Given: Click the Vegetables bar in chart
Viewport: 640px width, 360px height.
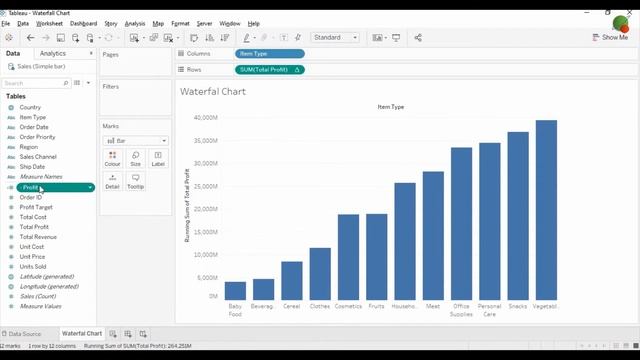Looking at the screenshot, I should [x=546, y=210].
